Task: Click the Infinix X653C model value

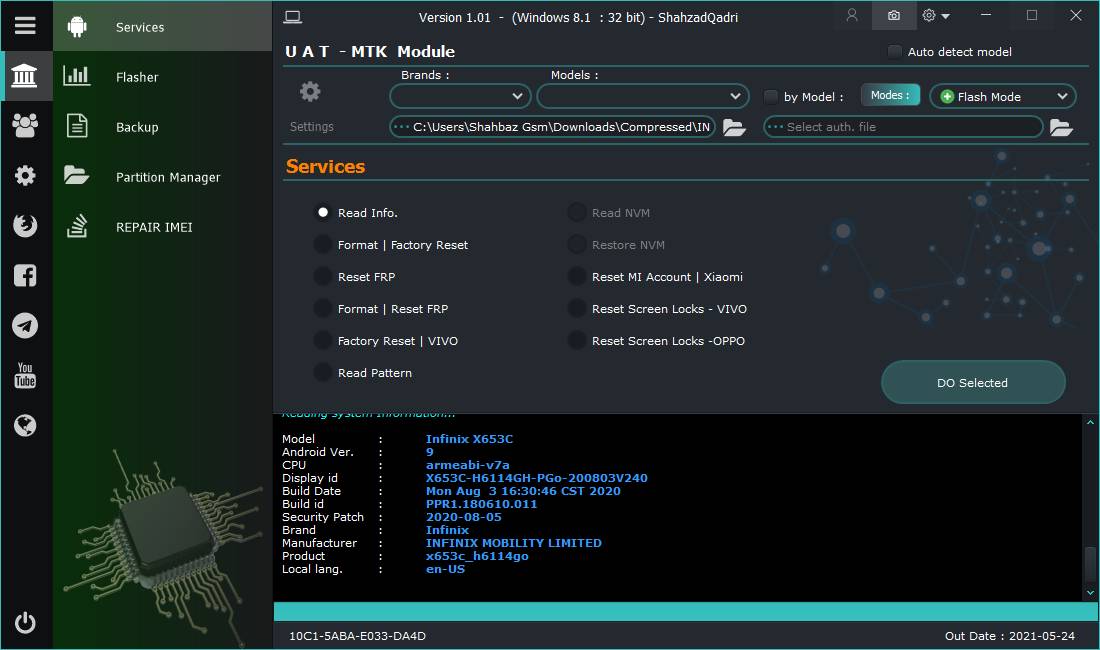Action: pos(469,439)
